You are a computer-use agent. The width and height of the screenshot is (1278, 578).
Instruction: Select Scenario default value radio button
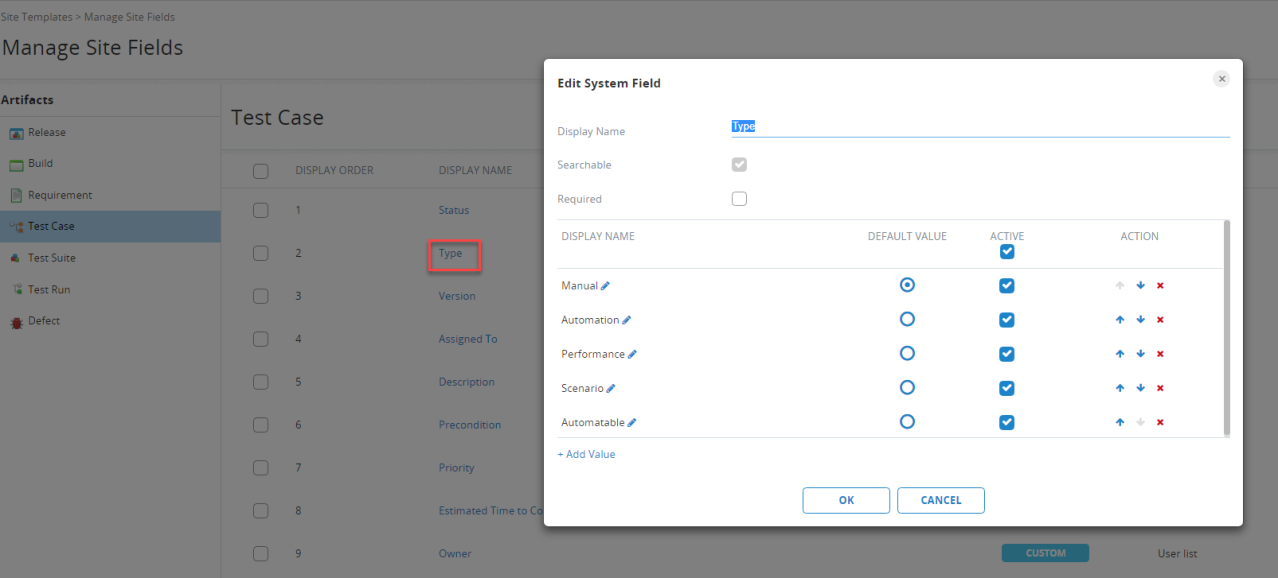907,388
